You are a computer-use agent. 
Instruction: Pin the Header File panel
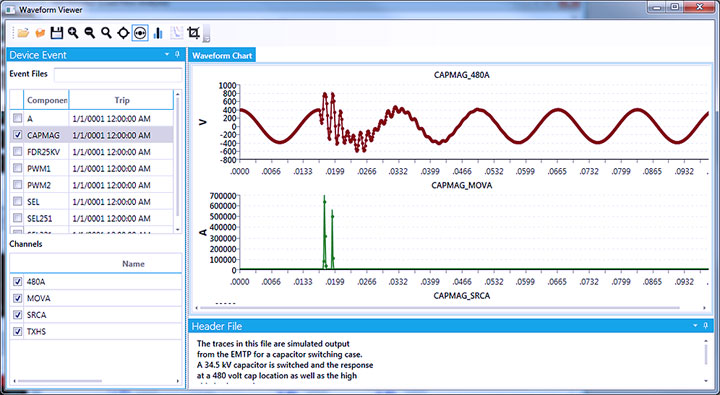[x=706, y=325]
